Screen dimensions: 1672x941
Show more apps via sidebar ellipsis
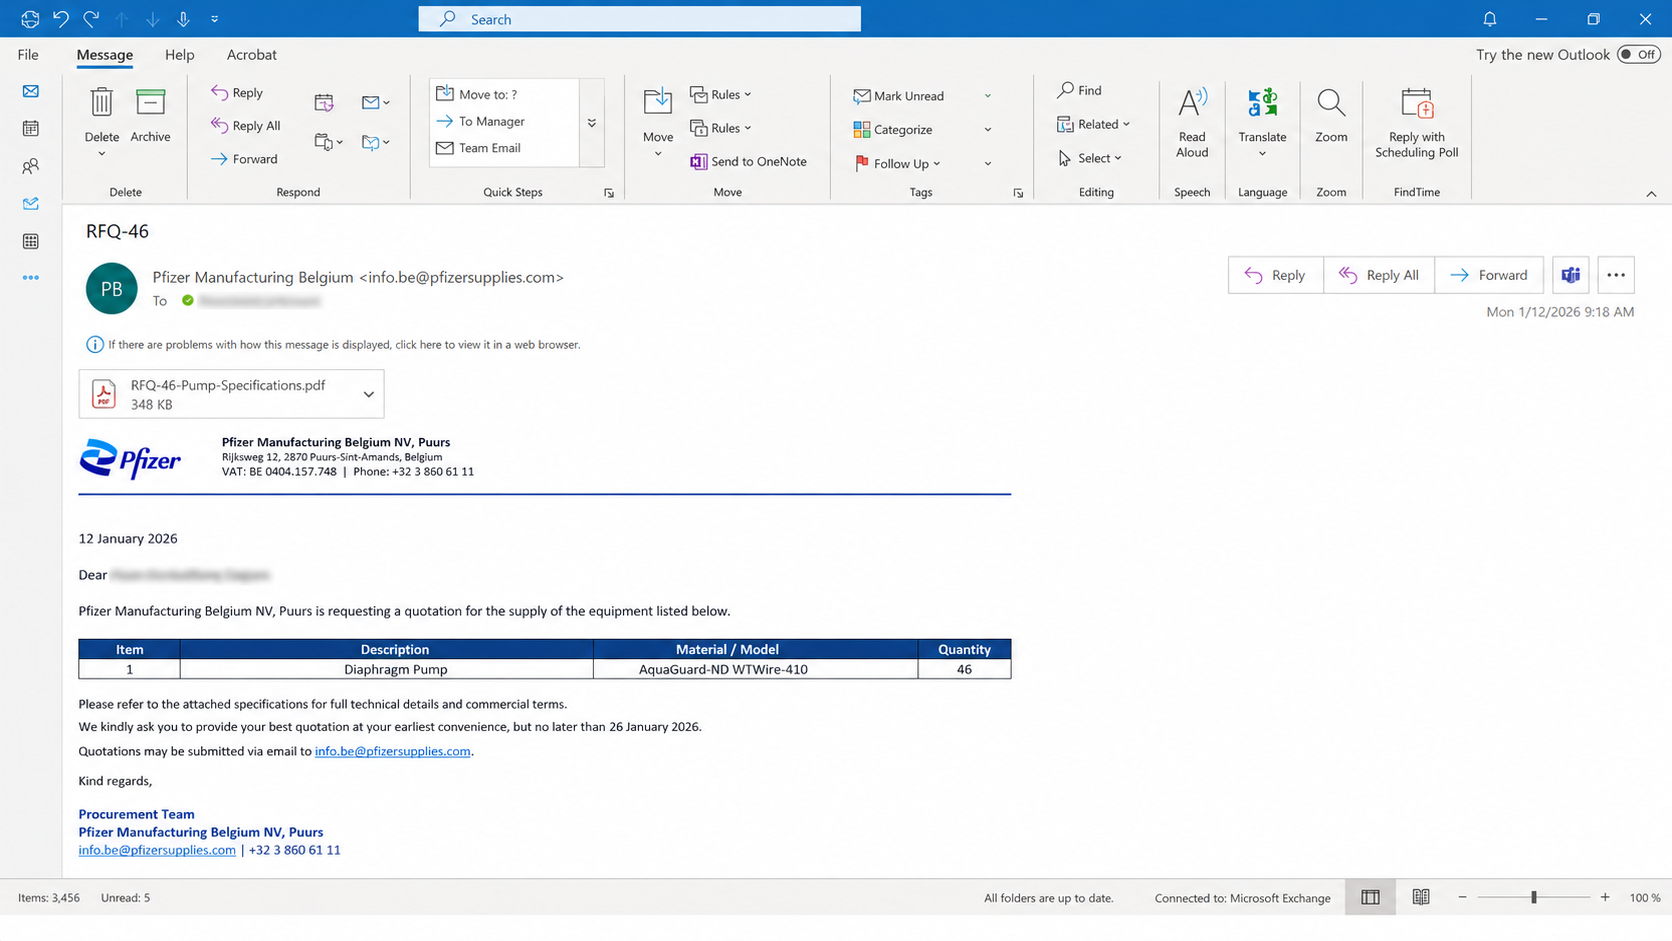31,278
